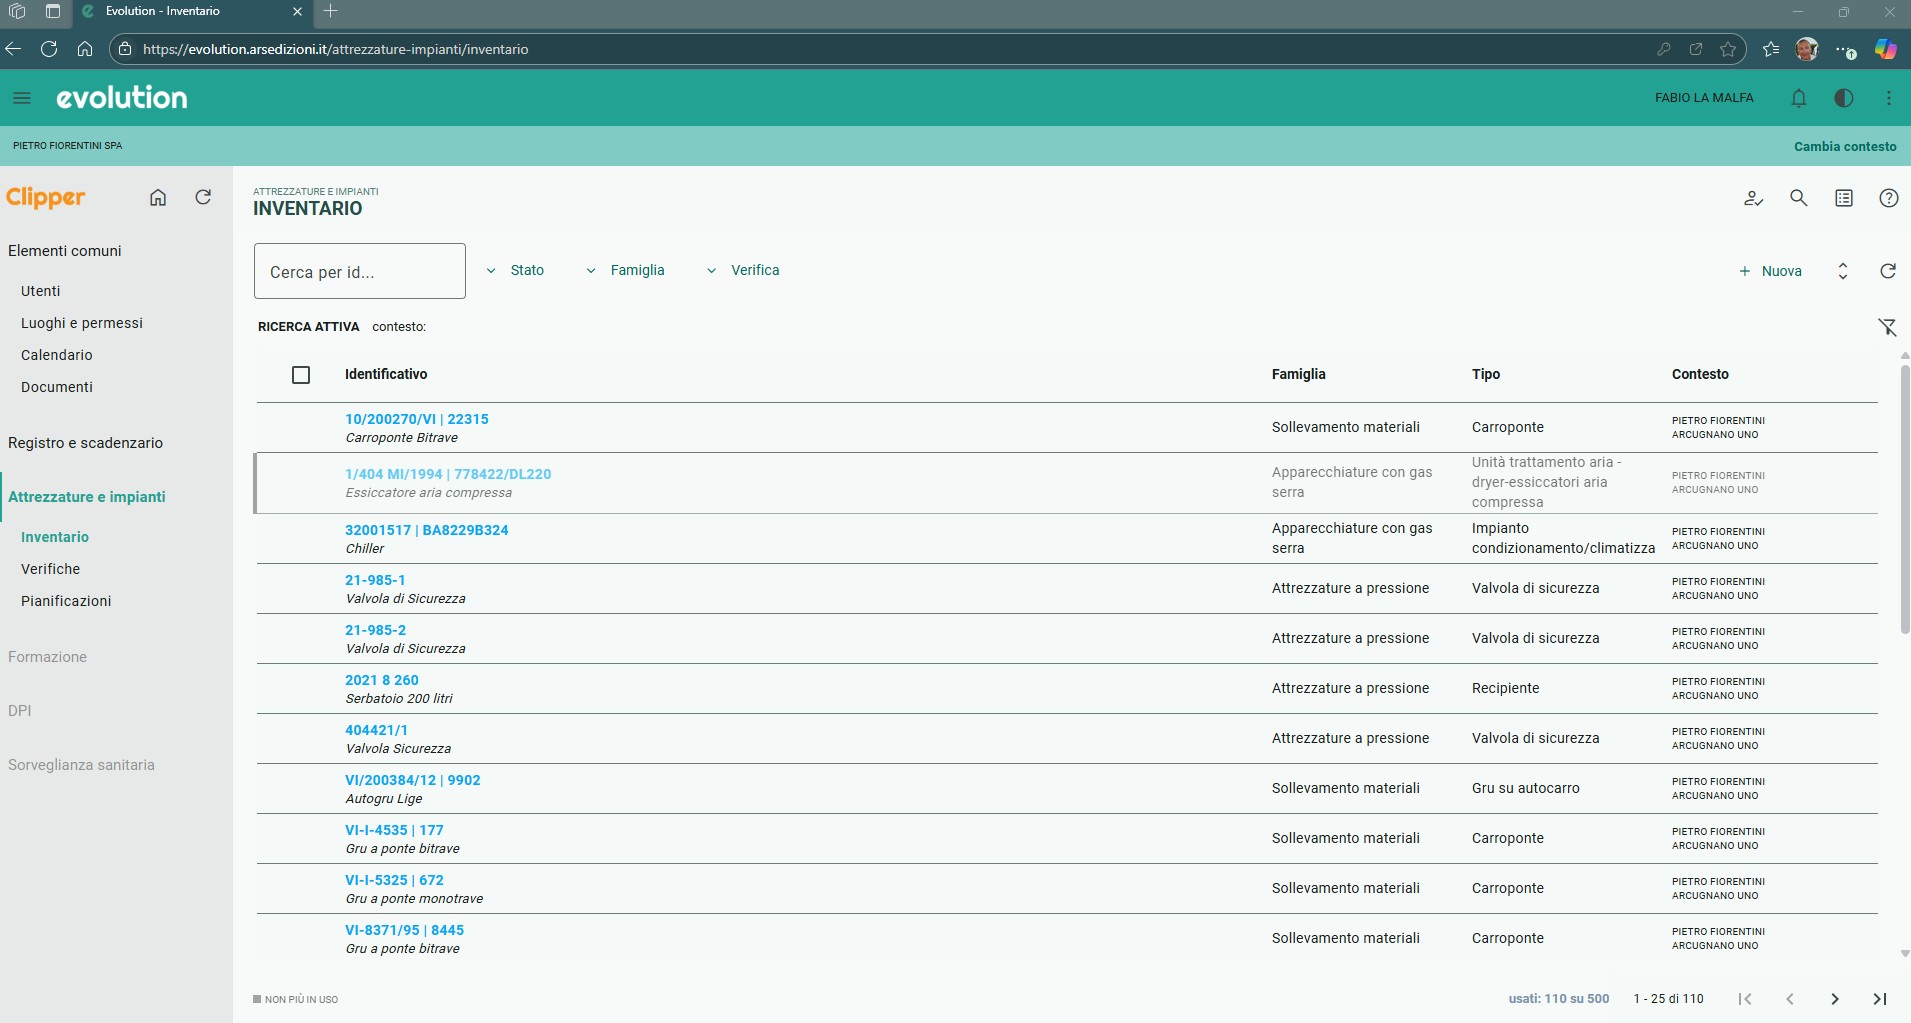Open the favorites list icon in browser toolbar
1911x1023 pixels.
pyautogui.click(x=1771, y=49)
